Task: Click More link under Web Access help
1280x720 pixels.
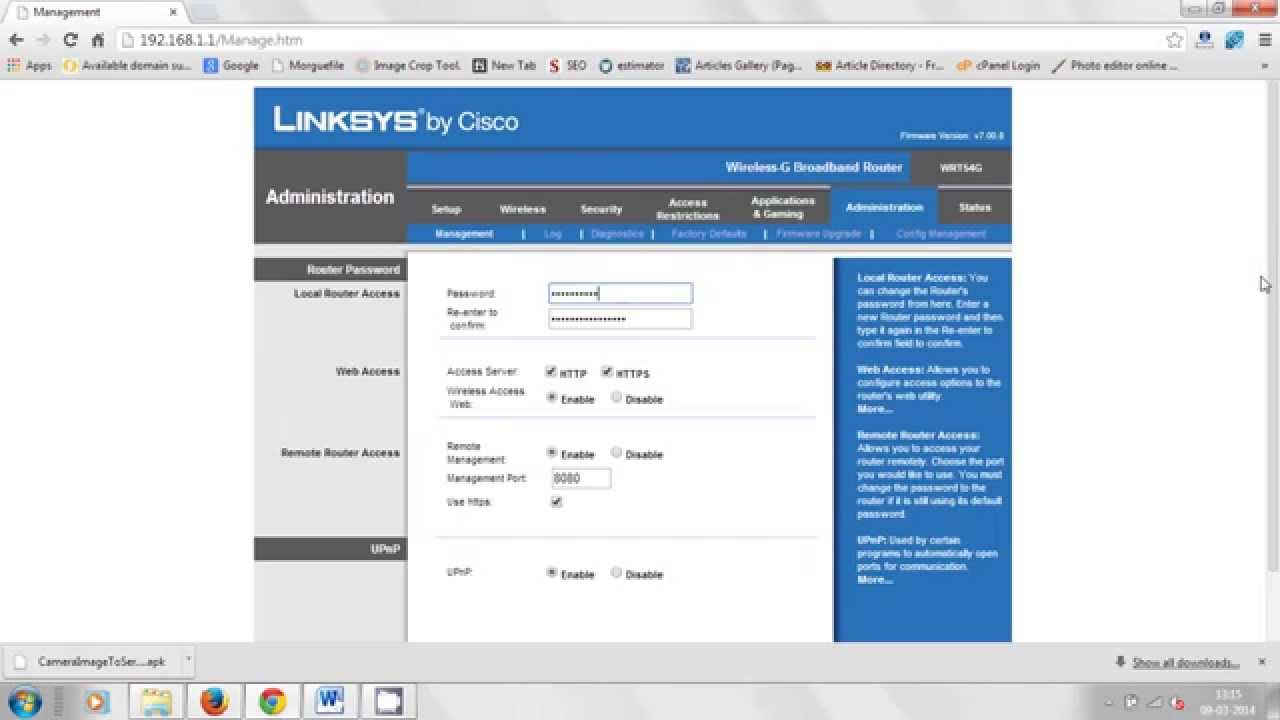Action: click(x=874, y=409)
